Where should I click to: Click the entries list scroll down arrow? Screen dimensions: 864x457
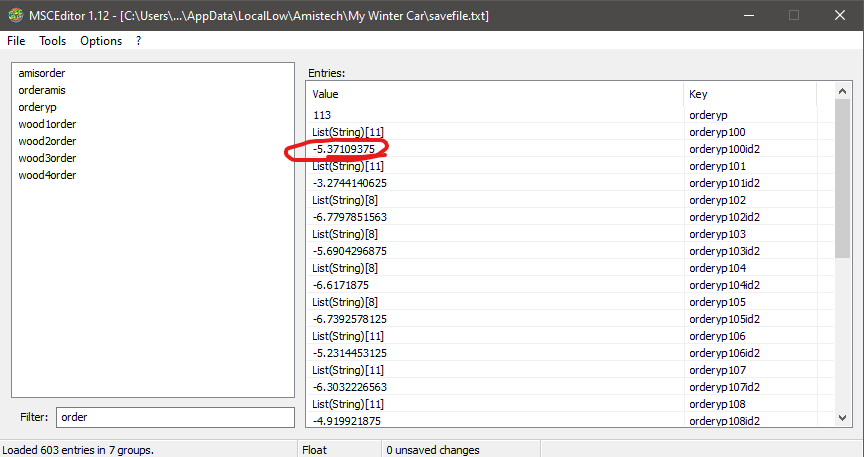842,419
